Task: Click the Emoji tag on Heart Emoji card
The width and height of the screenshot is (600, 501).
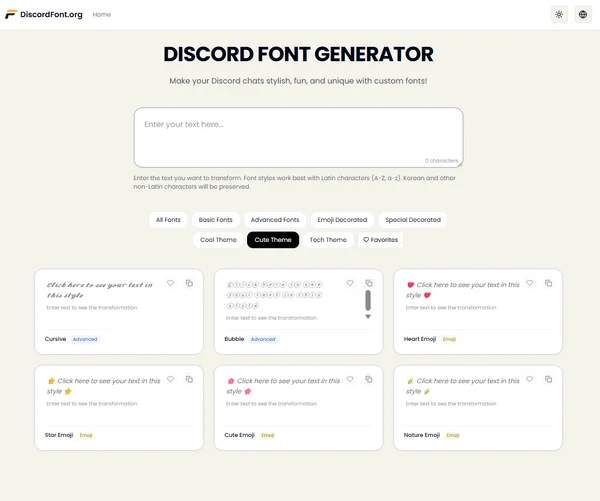Action: (x=449, y=339)
